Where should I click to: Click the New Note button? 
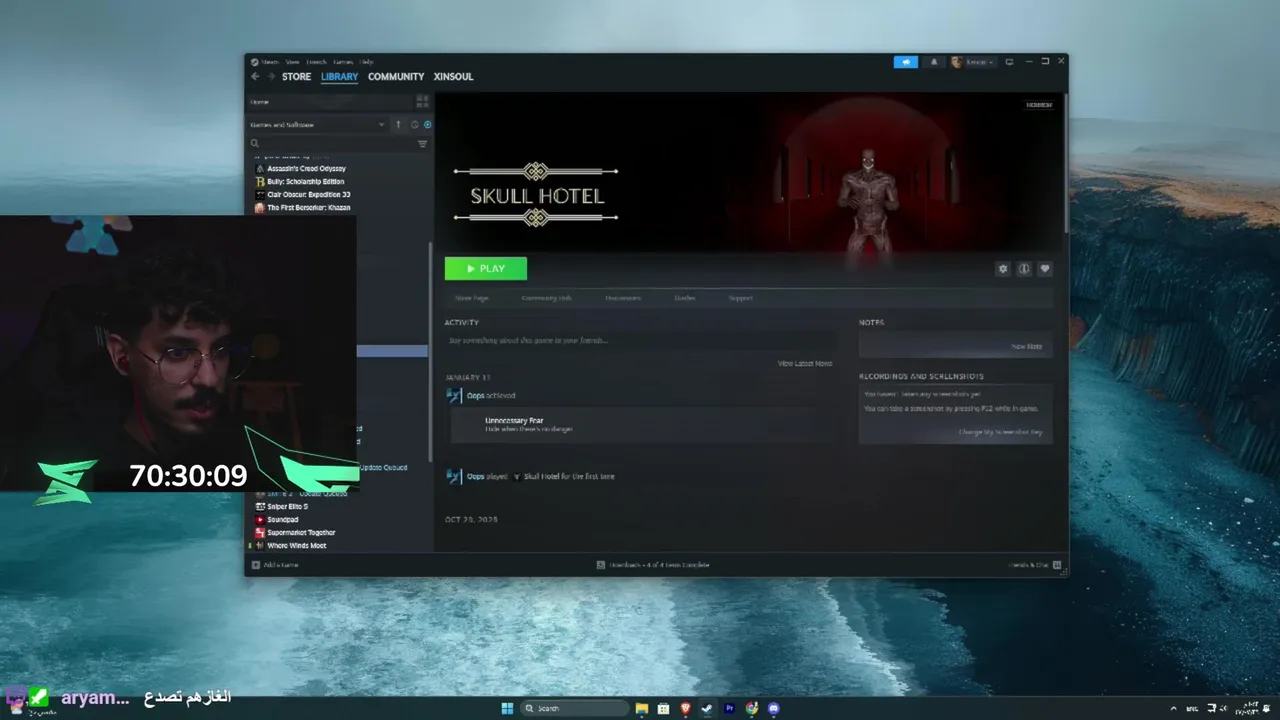(x=1027, y=346)
